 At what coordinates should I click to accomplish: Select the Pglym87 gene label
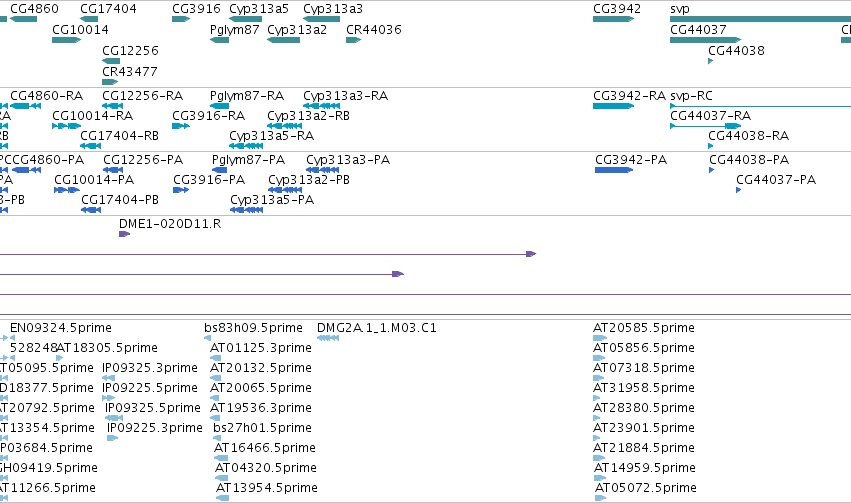coord(234,30)
